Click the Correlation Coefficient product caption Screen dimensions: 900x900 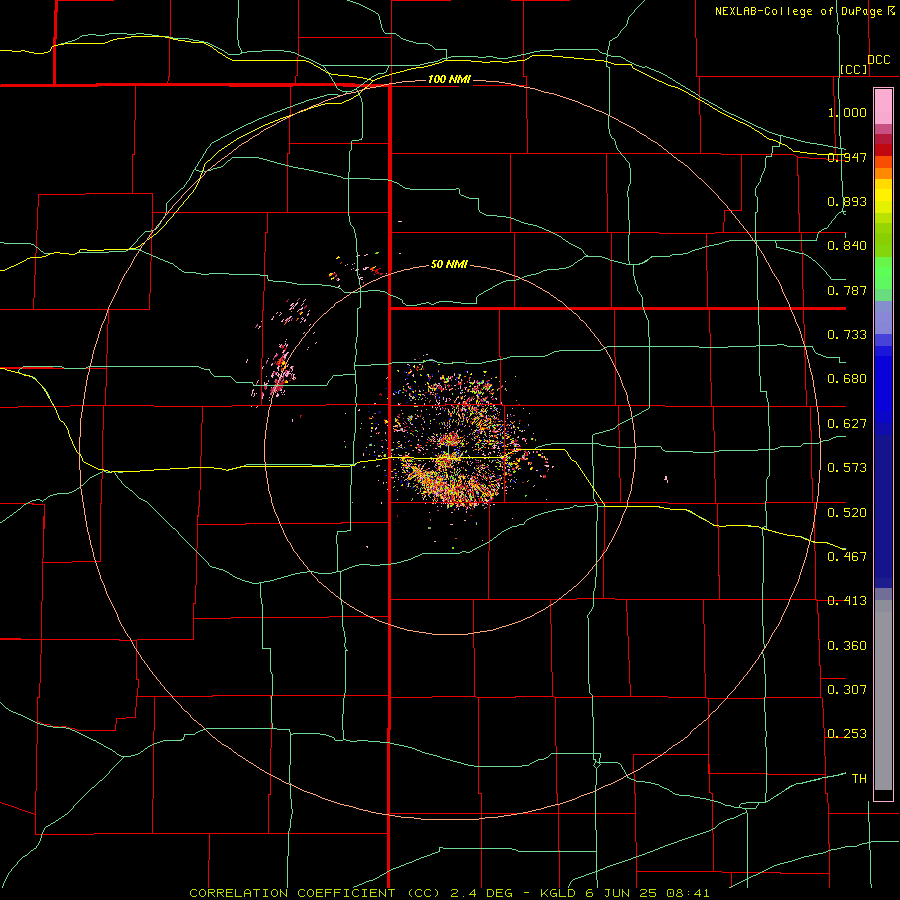click(449, 893)
